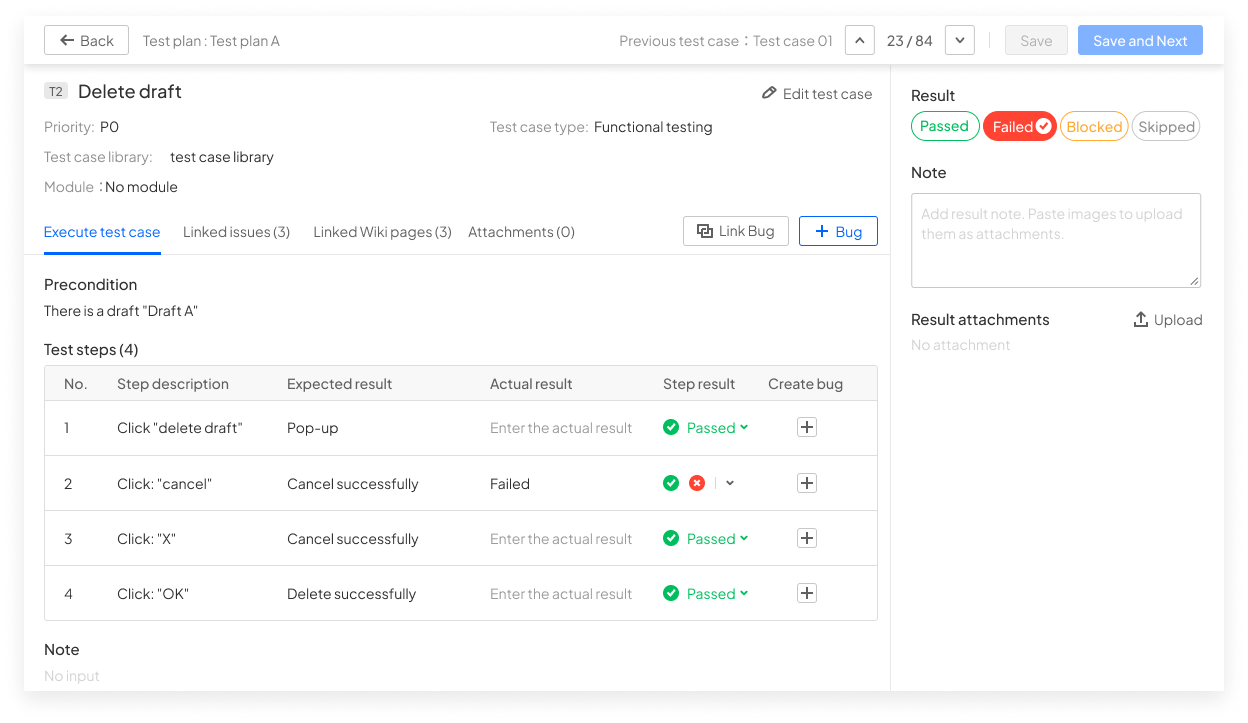Mark step 2 as passed with green check
1248x723 pixels.
coord(671,483)
